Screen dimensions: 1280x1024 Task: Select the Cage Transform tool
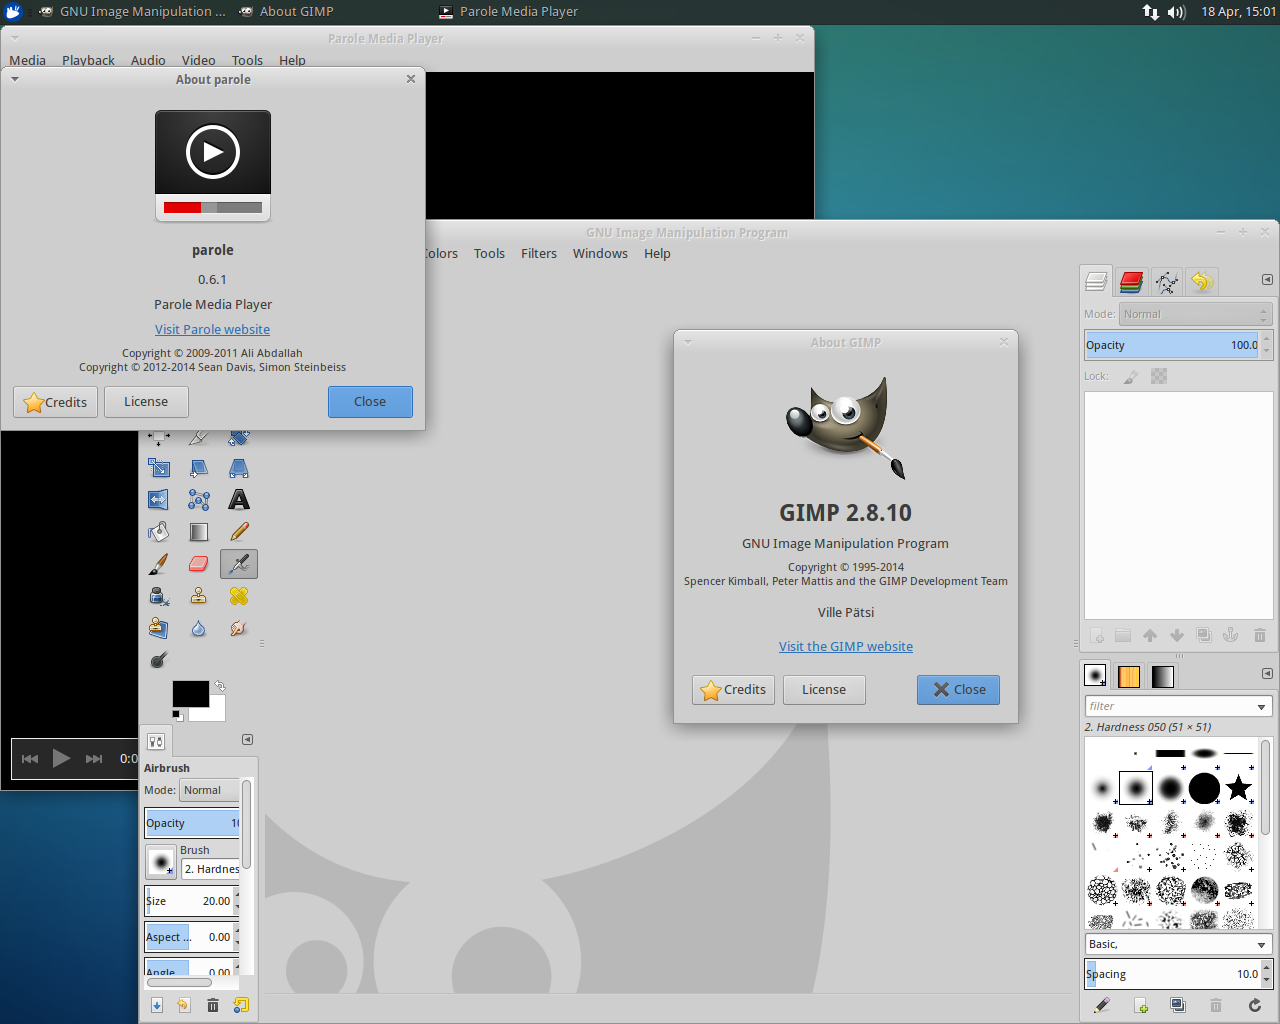pos(199,500)
